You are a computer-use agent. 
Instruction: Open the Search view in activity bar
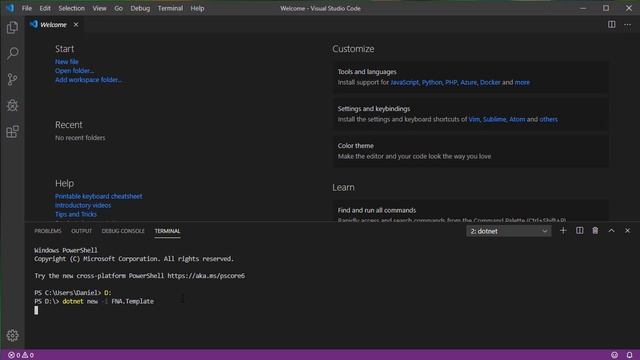(12, 53)
